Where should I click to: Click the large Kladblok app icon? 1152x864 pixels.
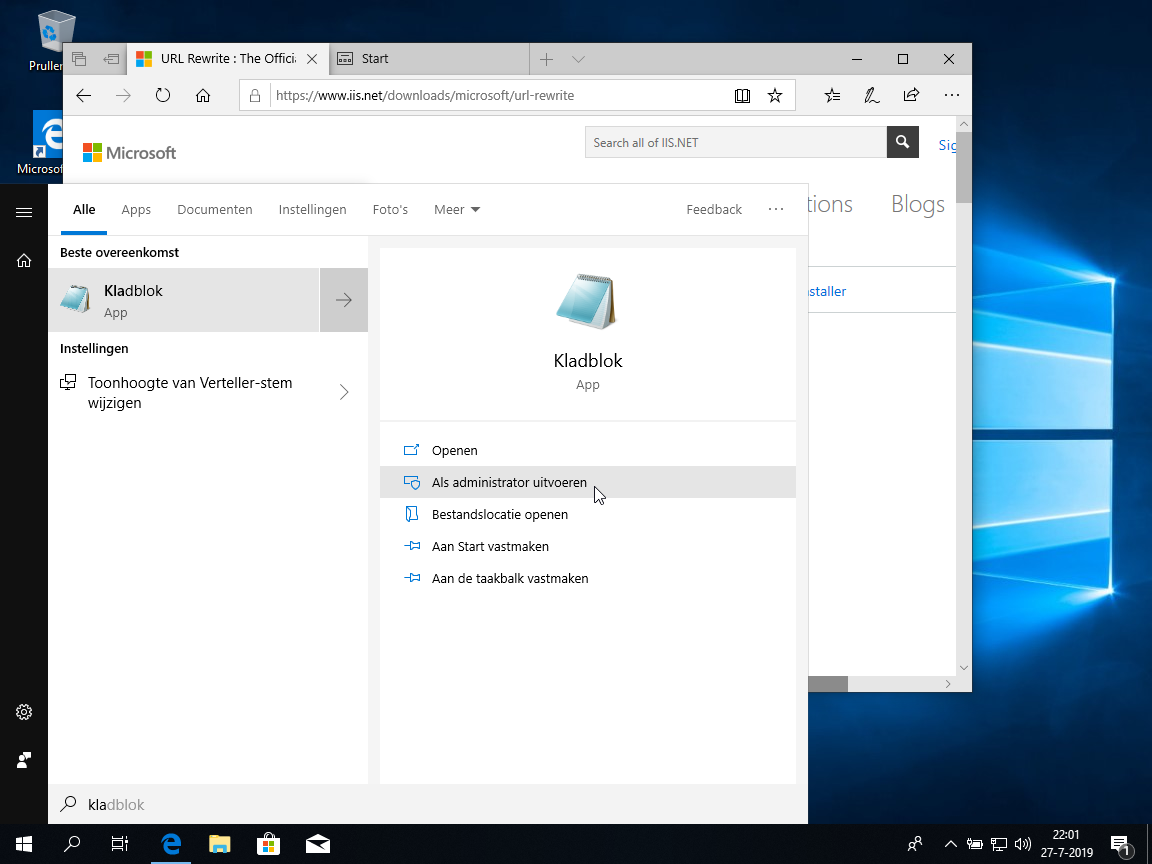click(587, 301)
